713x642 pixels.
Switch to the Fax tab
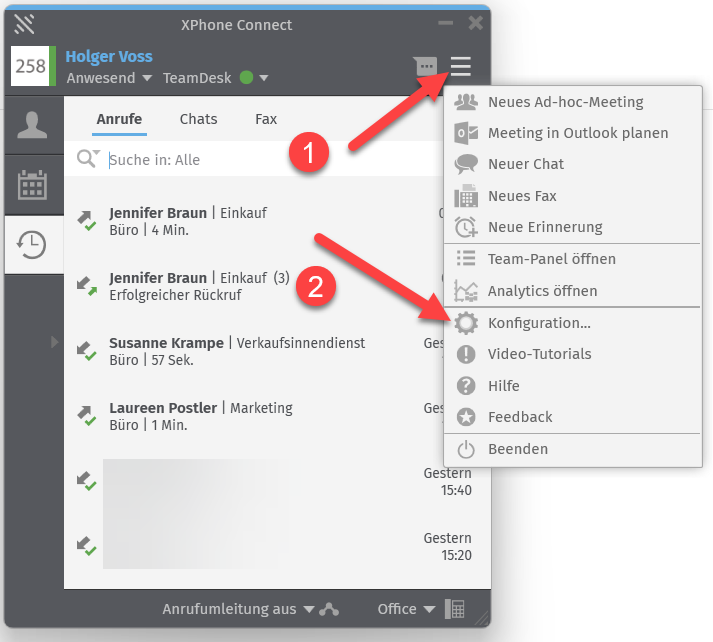pyautogui.click(x=266, y=119)
